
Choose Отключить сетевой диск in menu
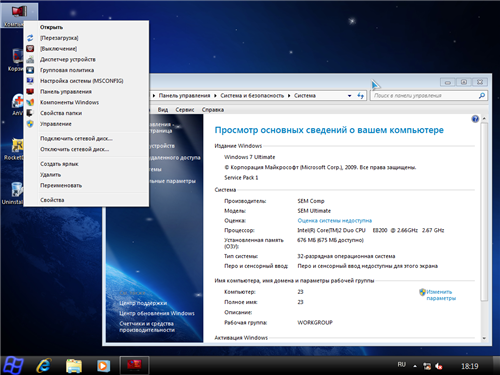click(74, 149)
